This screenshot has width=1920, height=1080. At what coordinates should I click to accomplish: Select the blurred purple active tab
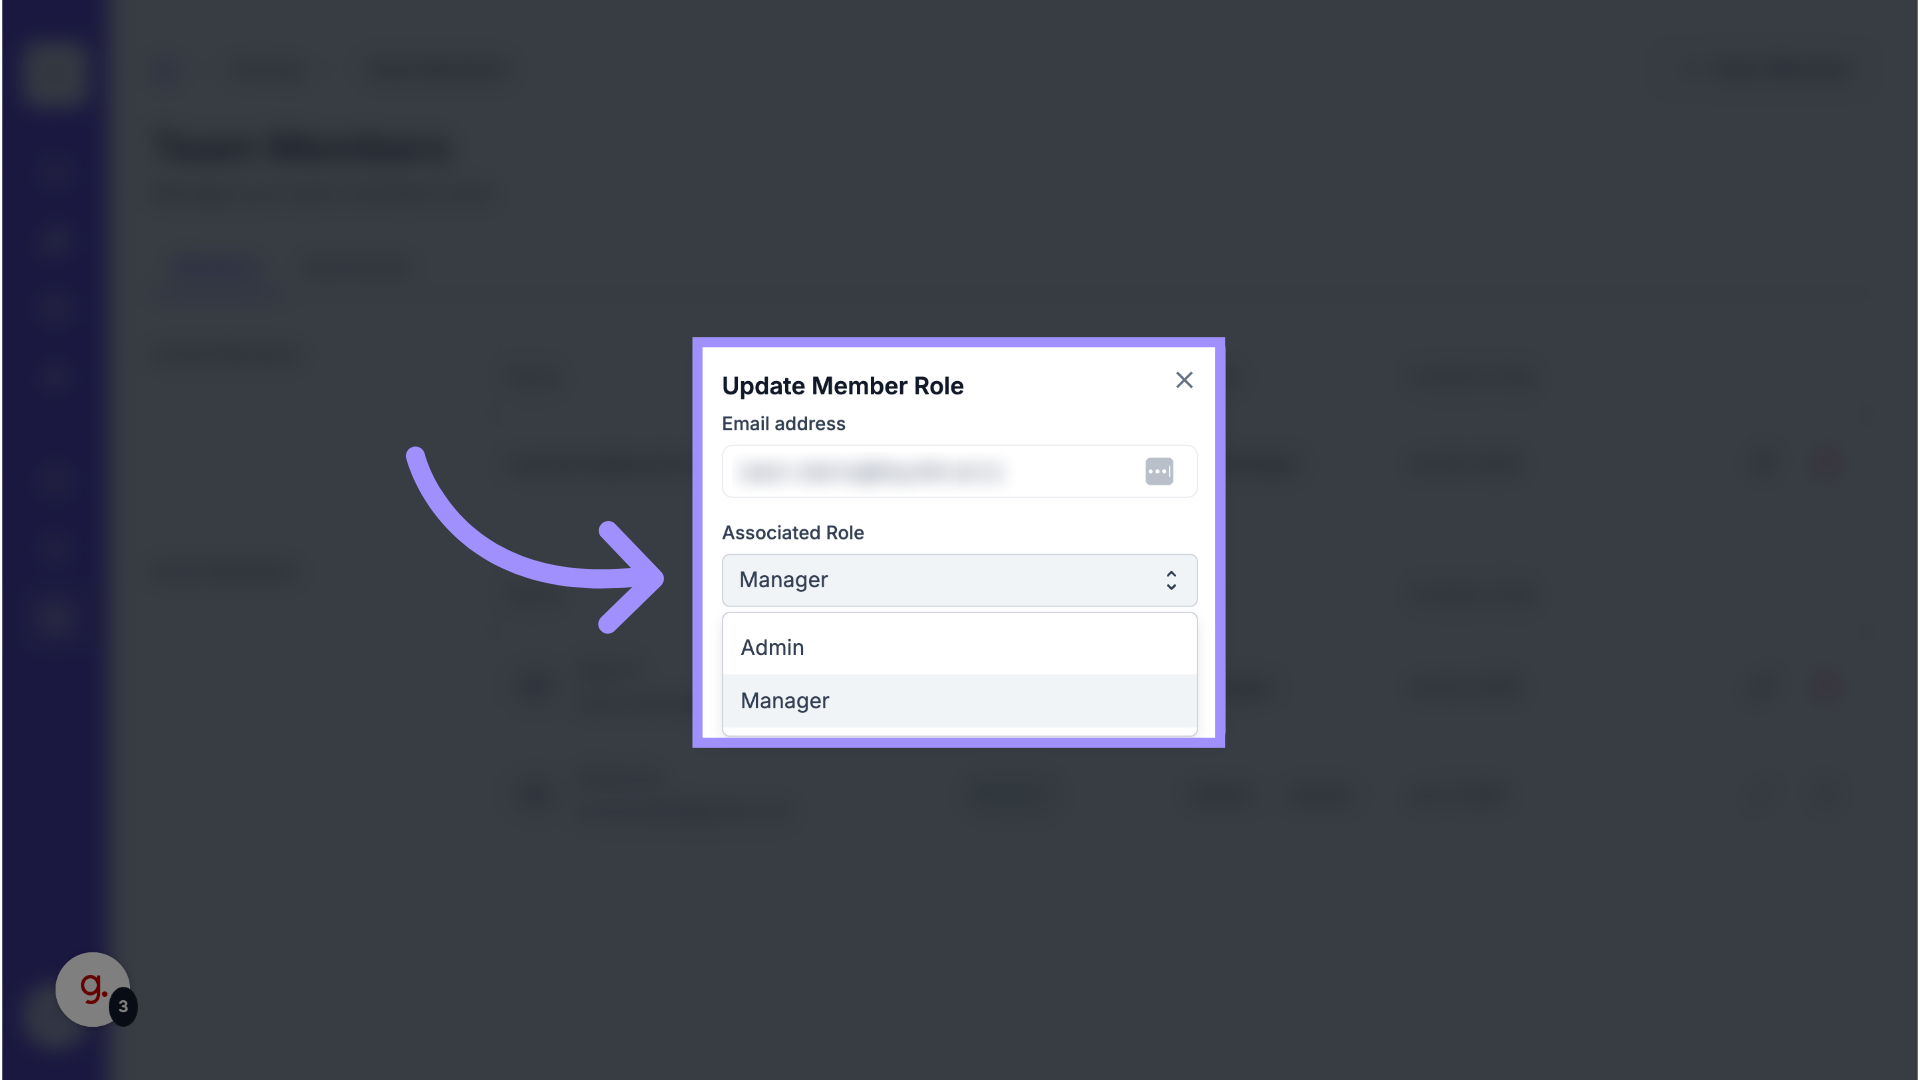click(x=216, y=268)
